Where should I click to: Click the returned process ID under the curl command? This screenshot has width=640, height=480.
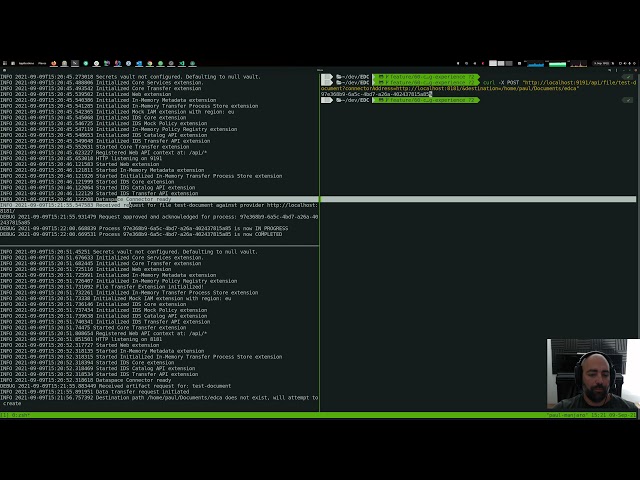tap(376, 94)
